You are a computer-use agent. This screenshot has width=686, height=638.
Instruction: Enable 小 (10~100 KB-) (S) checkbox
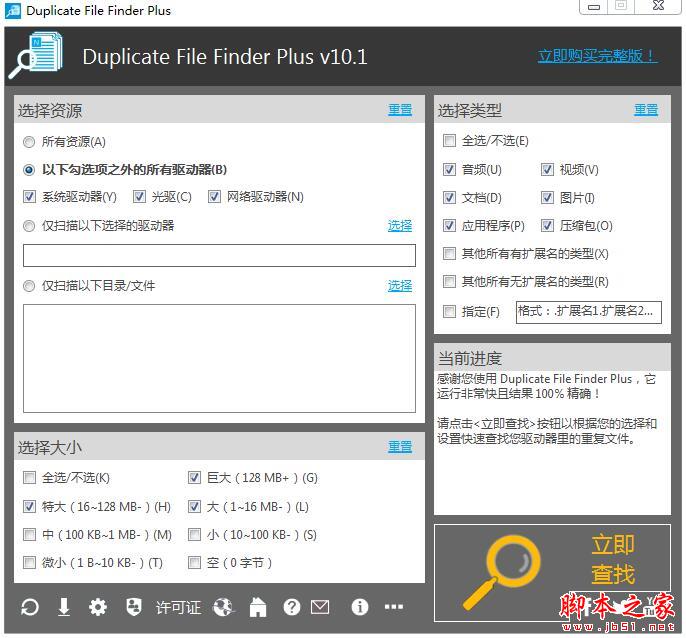coord(194,535)
